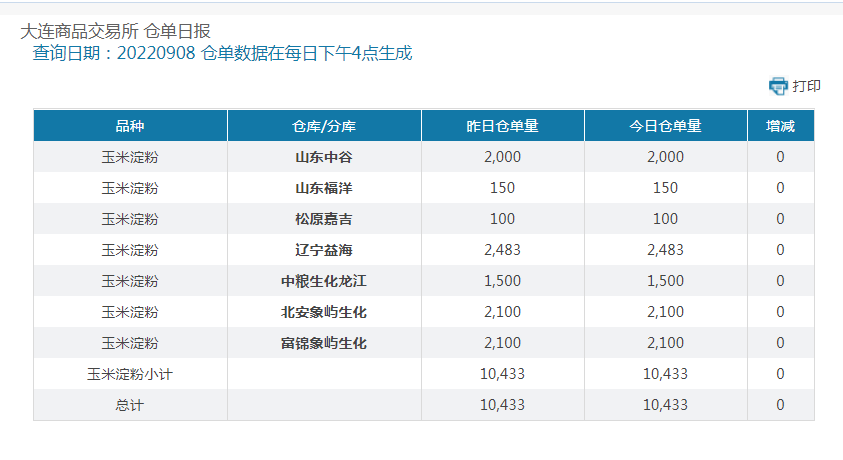
Task: Click the 增减 value 0 in 山东中谷 row
Action: [780, 157]
